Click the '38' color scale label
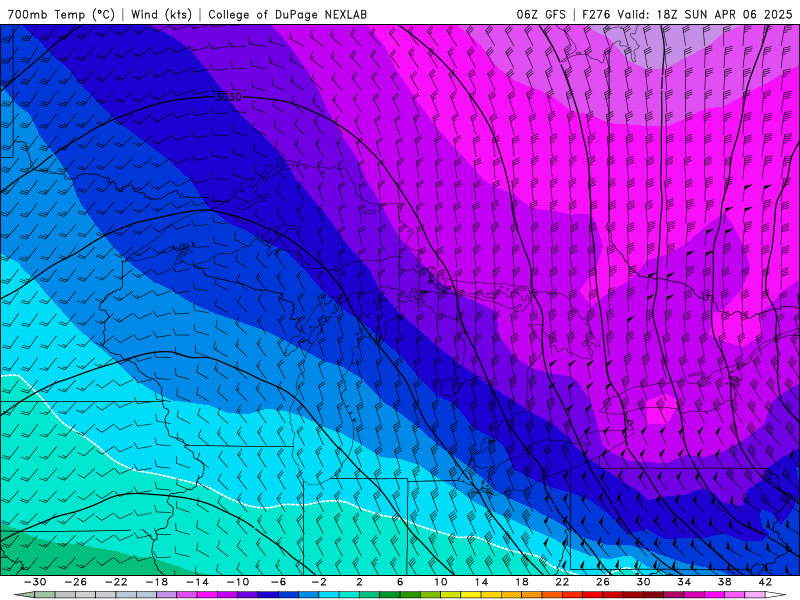 (724, 582)
